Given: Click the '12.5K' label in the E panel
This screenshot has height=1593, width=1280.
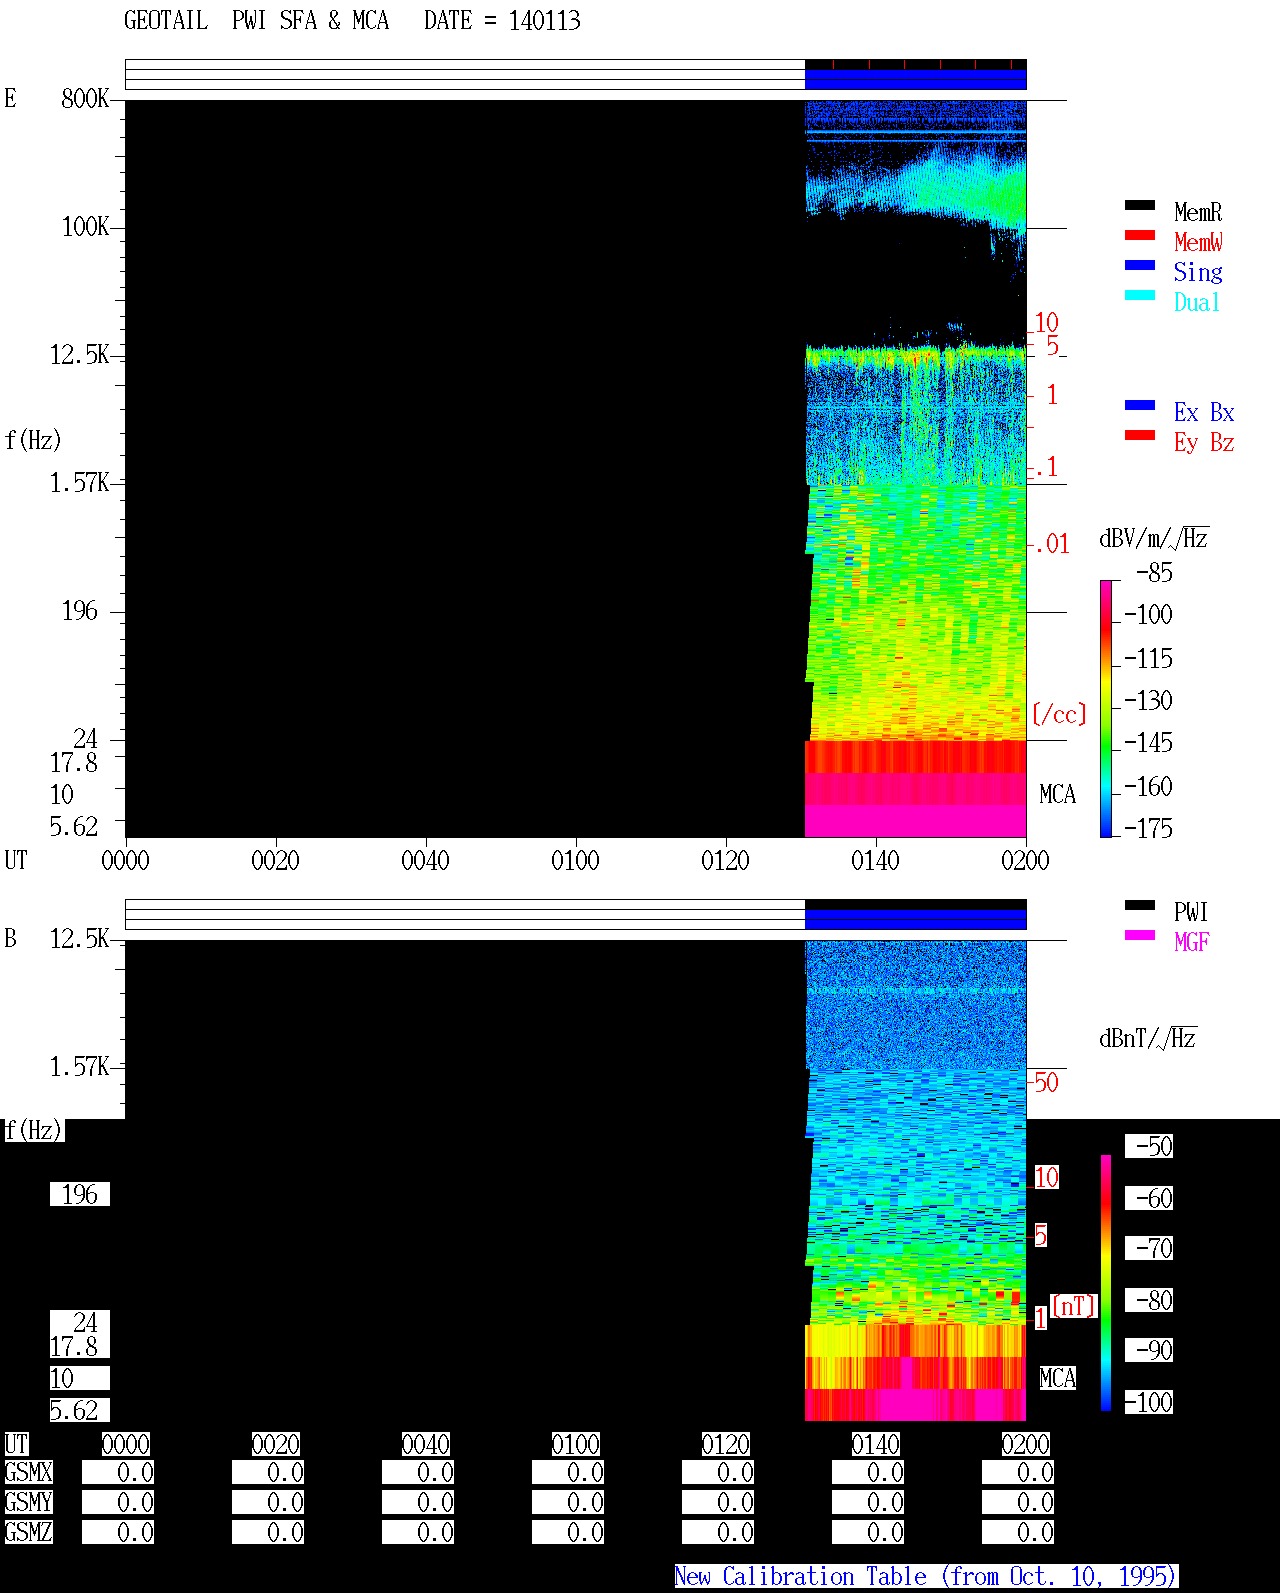Looking at the screenshot, I should 80,355.
